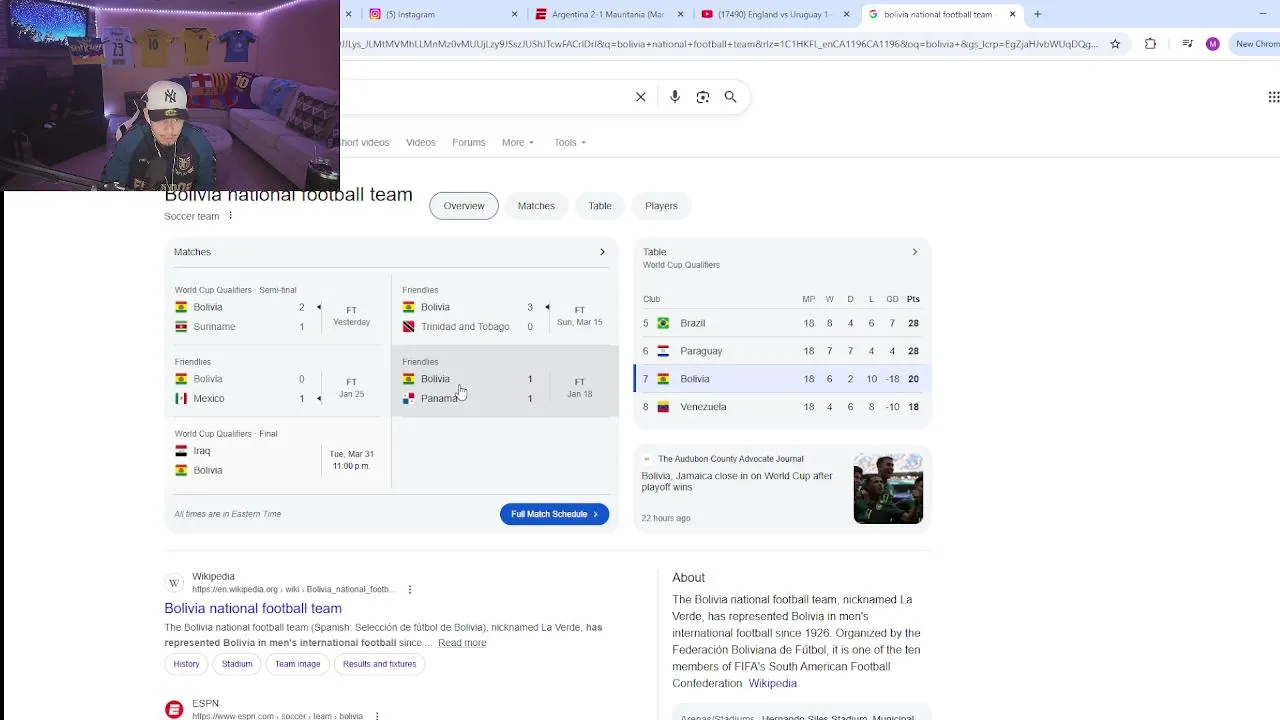Click the Full Match Schedule button
This screenshot has width=1280, height=720.
coord(554,514)
